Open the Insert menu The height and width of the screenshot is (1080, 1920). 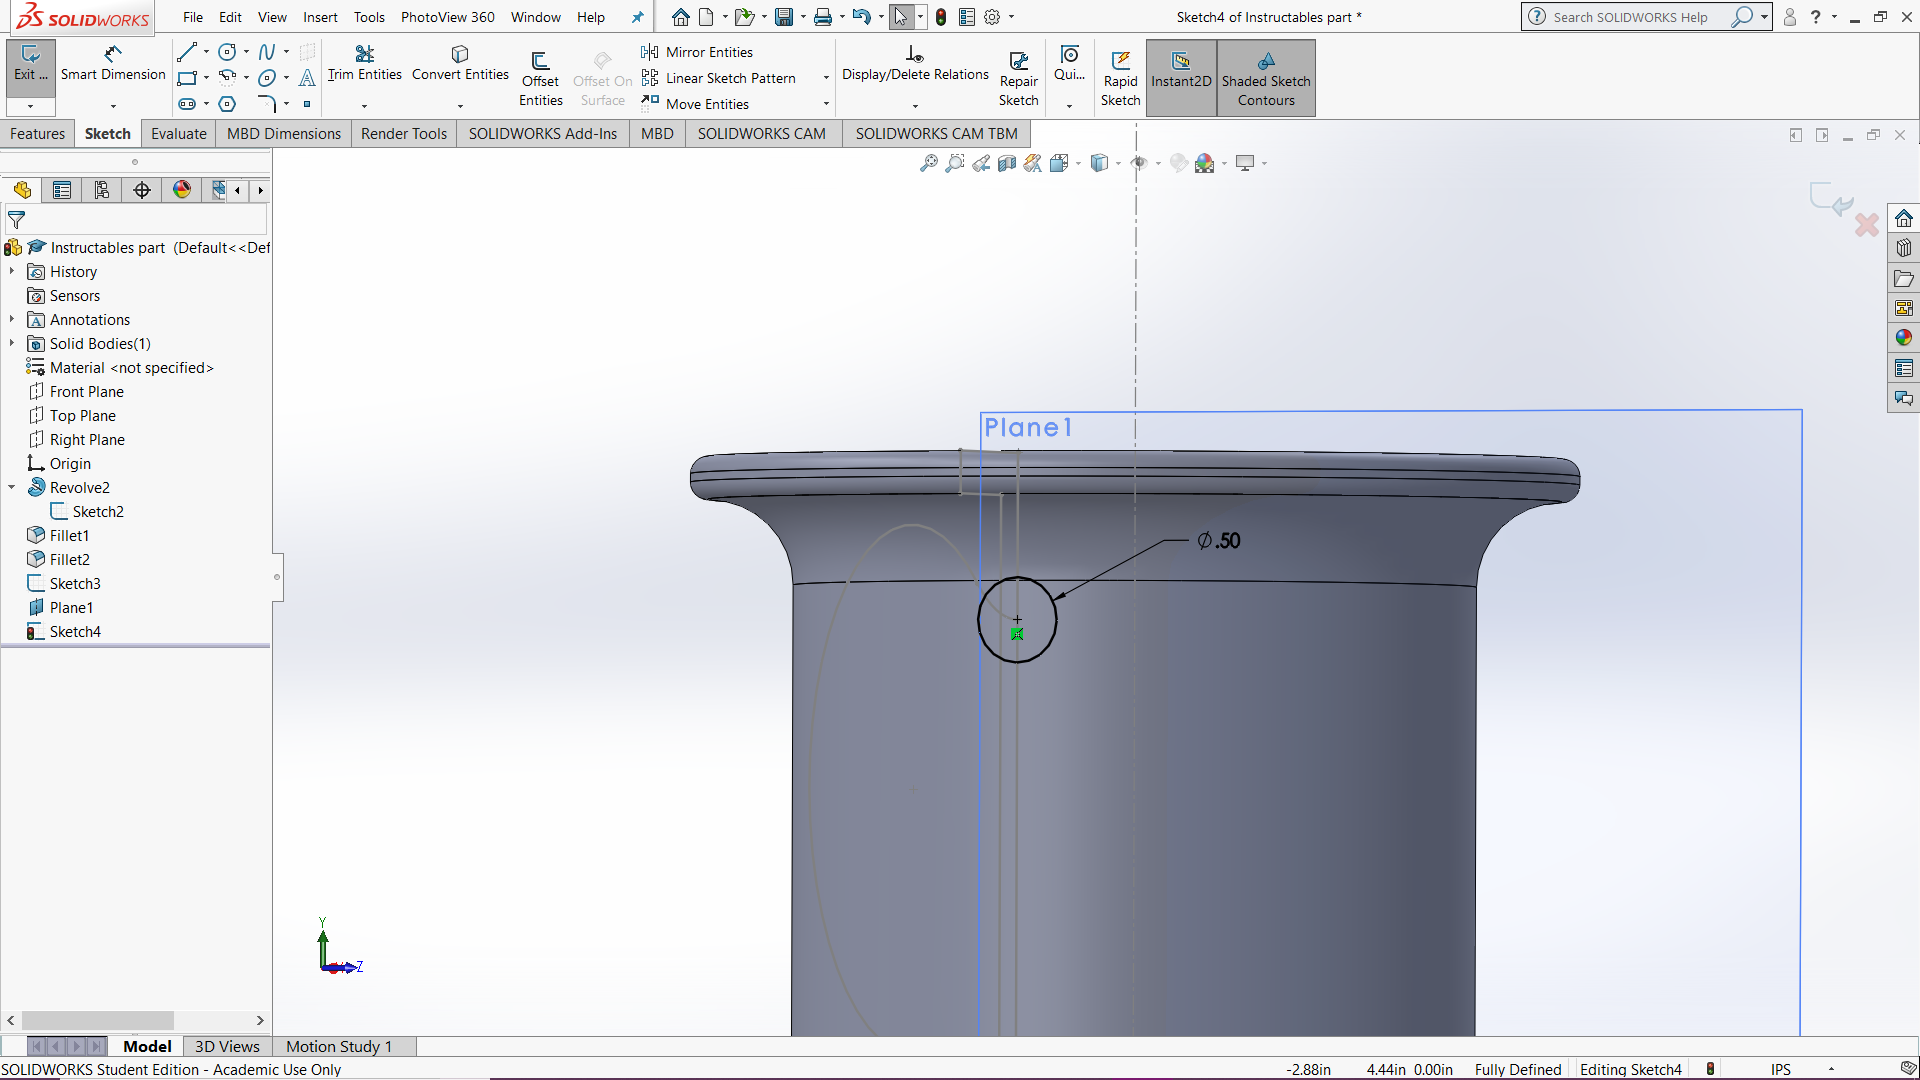tap(320, 17)
